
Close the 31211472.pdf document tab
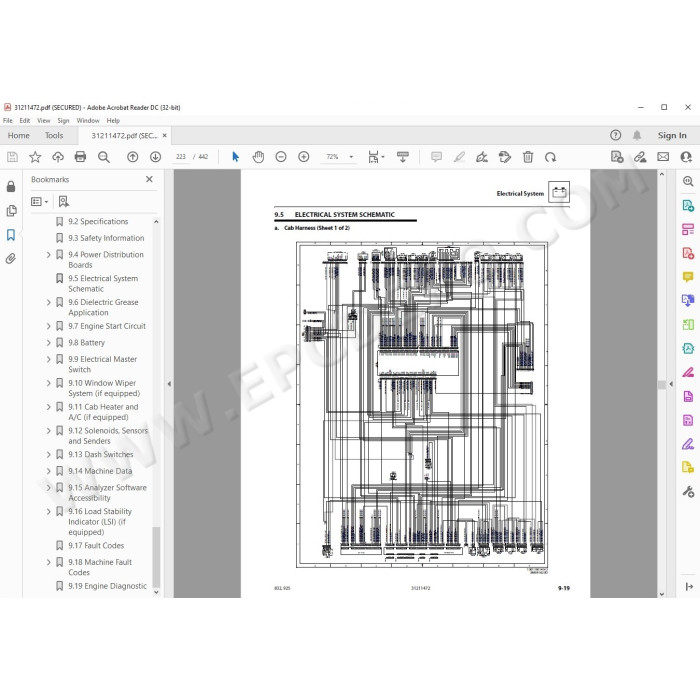click(x=165, y=135)
